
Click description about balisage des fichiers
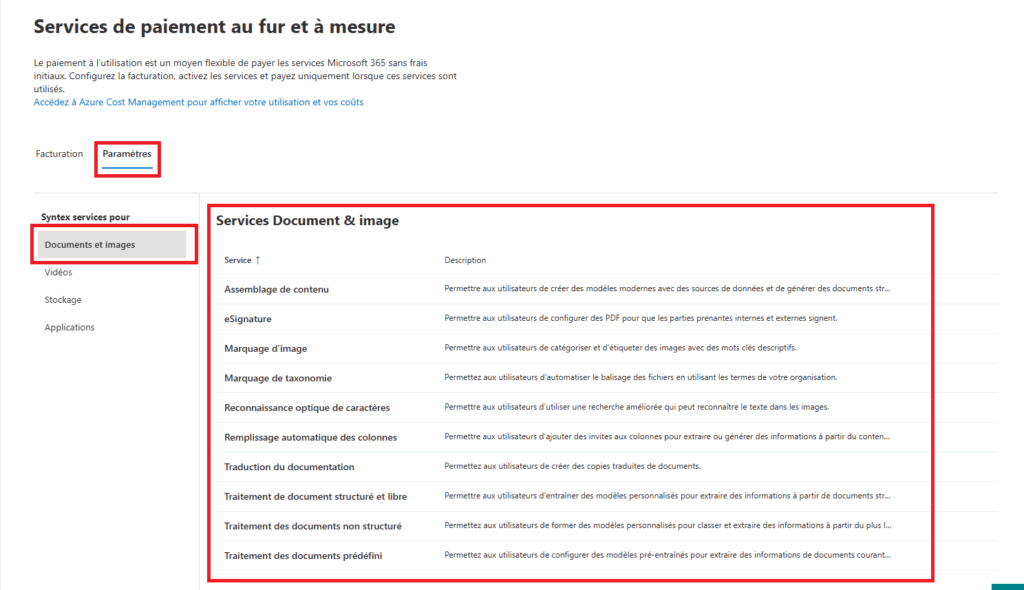click(x=641, y=377)
